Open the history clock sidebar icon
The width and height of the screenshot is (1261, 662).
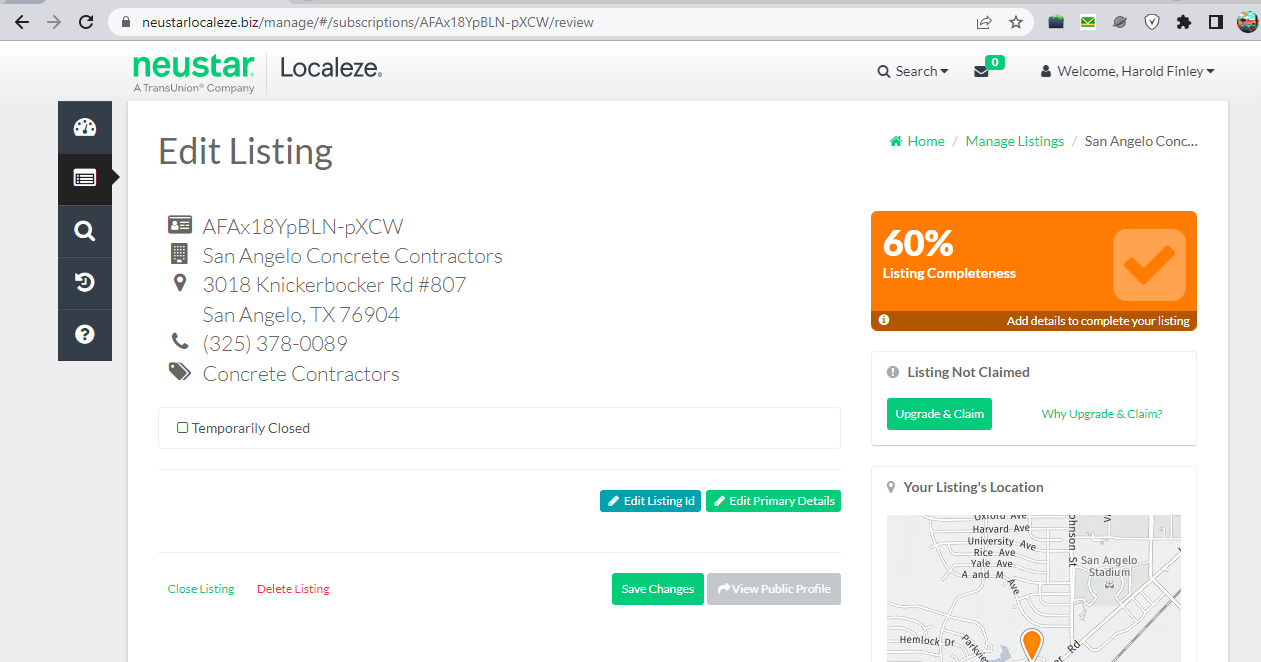[x=85, y=283]
